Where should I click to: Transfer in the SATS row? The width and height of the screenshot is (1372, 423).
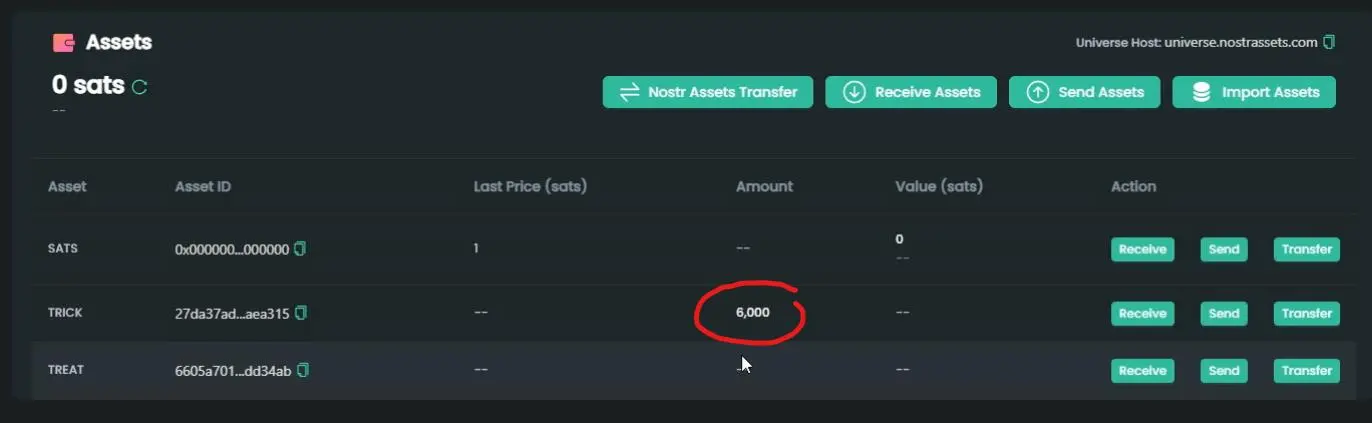pyautogui.click(x=1306, y=249)
